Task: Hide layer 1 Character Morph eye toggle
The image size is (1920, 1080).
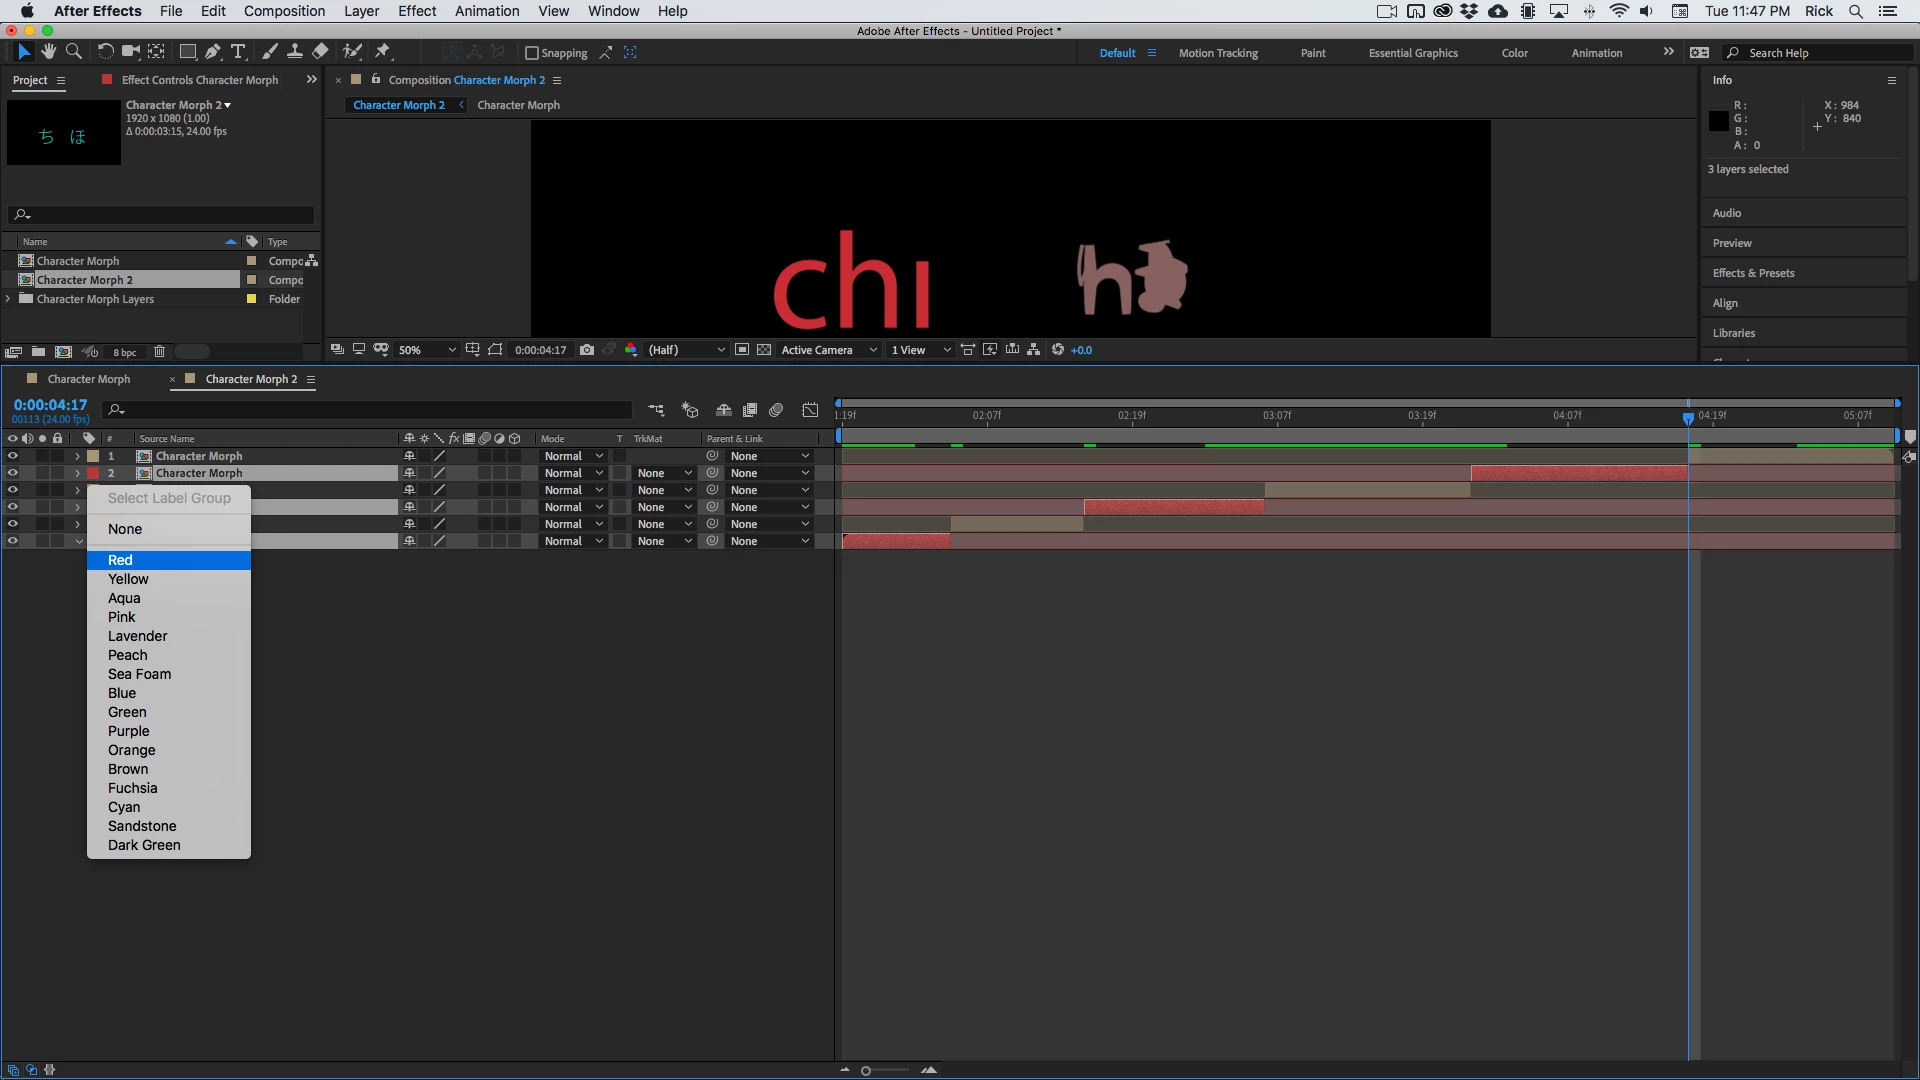Action: click(x=12, y=456)
